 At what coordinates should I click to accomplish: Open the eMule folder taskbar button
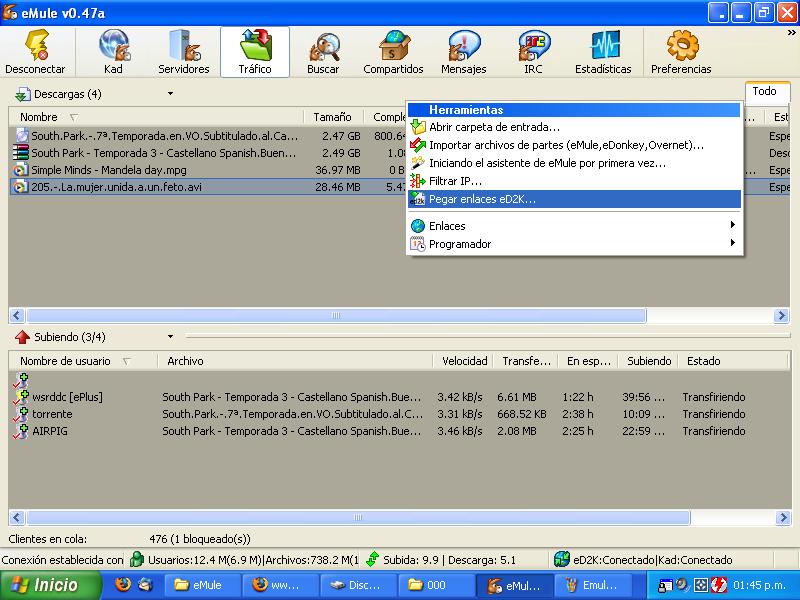(x=202, y=585)
